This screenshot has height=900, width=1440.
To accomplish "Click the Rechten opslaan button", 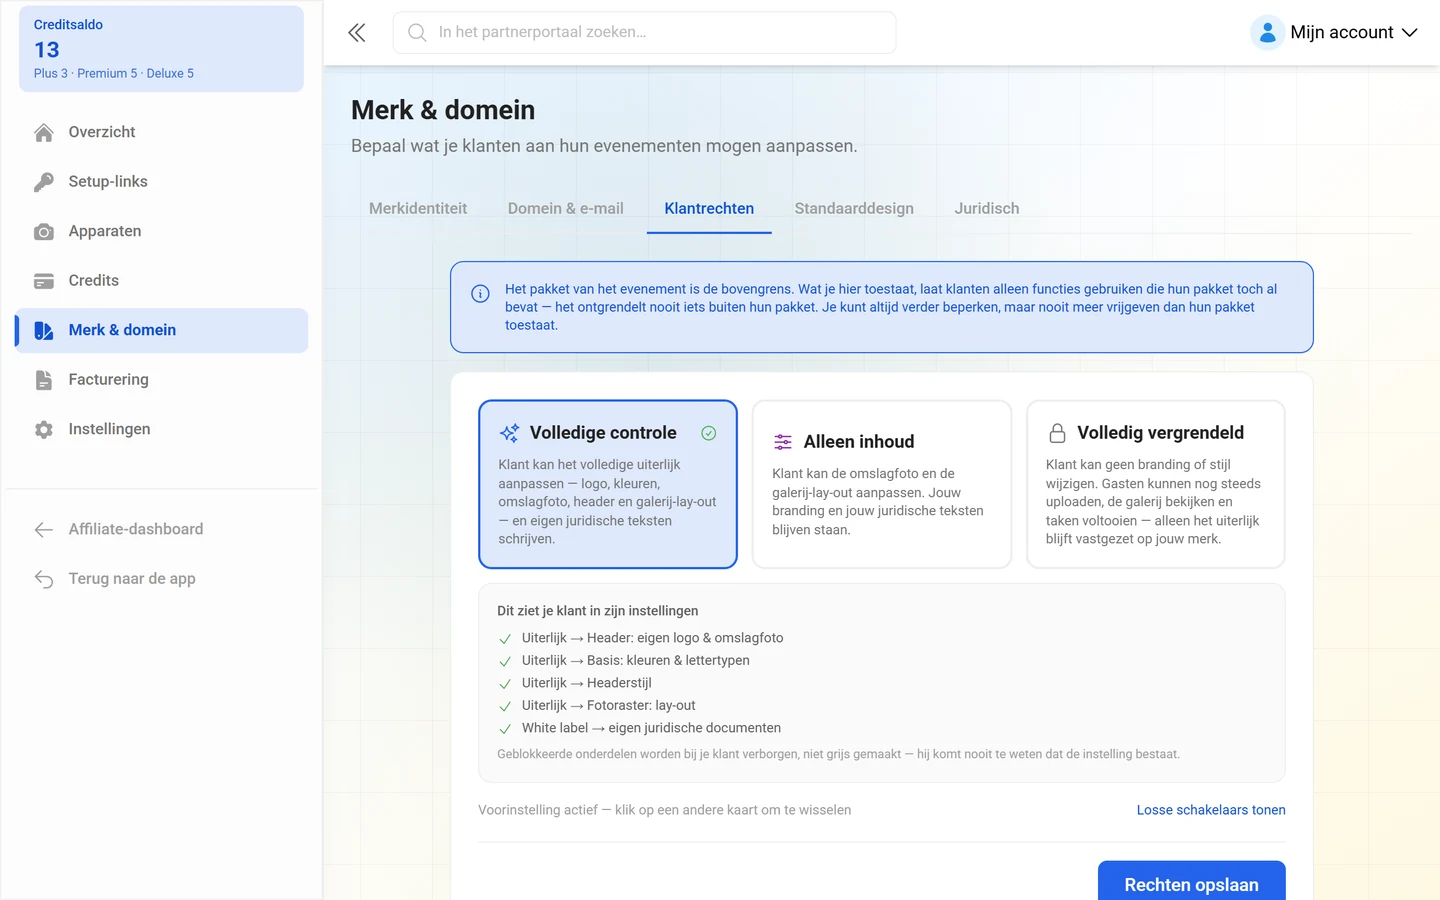I will point(1192,884).
